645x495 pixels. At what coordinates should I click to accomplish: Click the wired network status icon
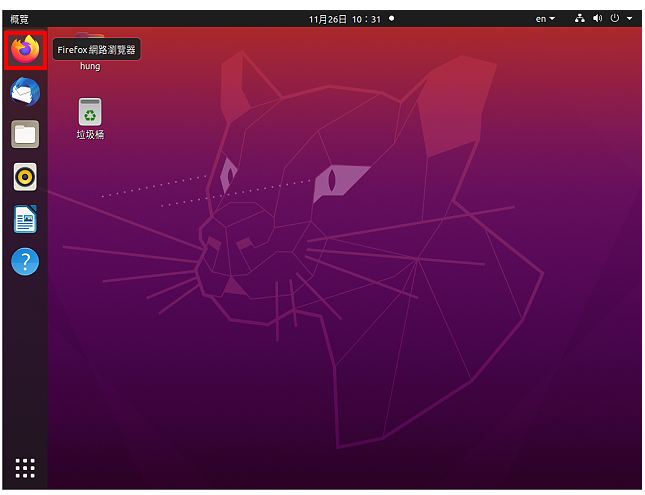(x=580, y=19)
